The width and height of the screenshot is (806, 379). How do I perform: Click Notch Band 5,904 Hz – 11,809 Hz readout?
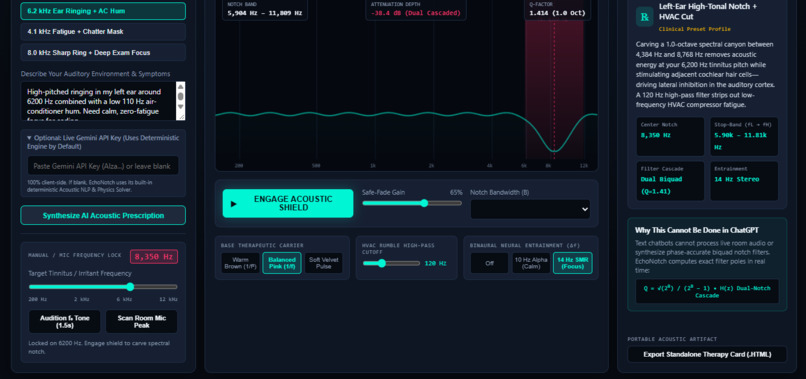click(x=265, y=9)
